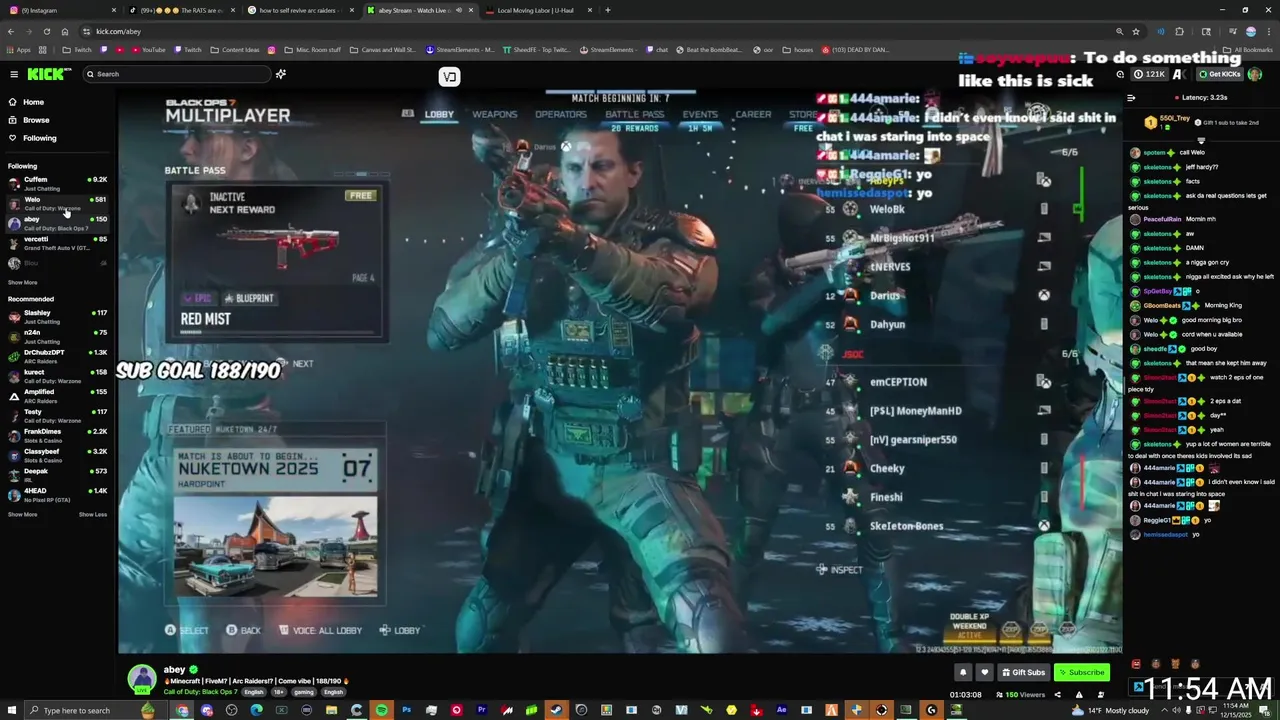This screenshot has height=720, width=1280.
Task: Open the YouTube bookmark
Action: 148,49
